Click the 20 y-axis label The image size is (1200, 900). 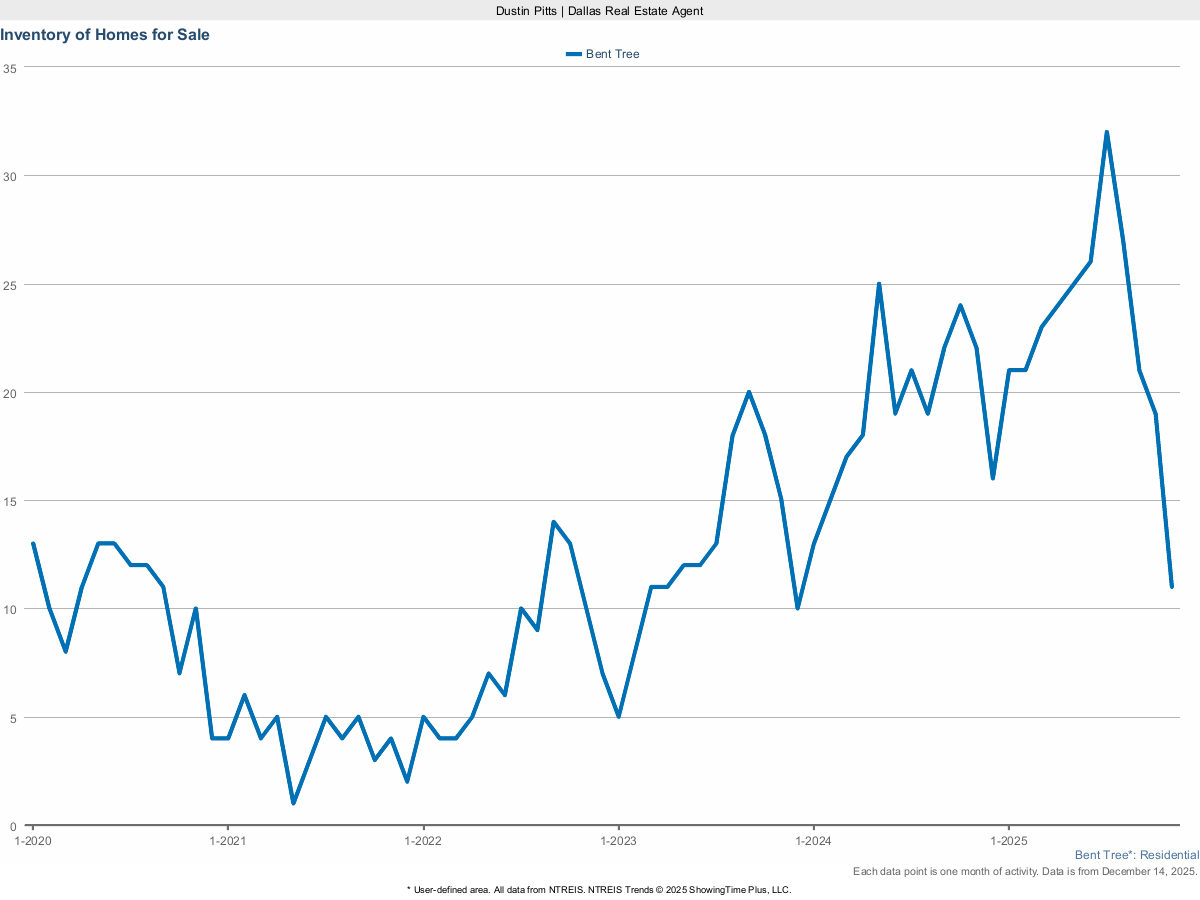coord(10,393)
